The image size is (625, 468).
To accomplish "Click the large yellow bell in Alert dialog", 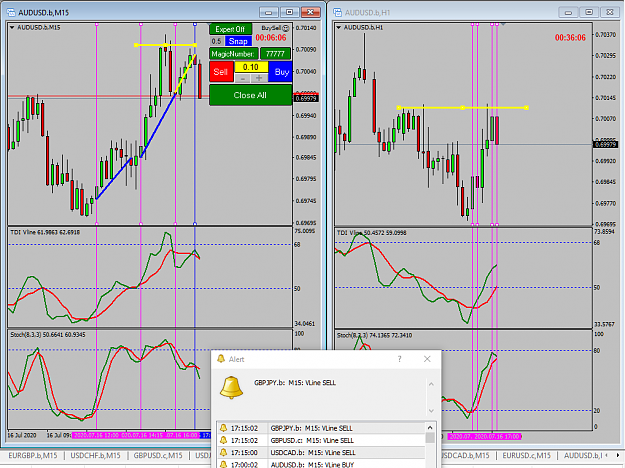I will click(x=231, y=387).
